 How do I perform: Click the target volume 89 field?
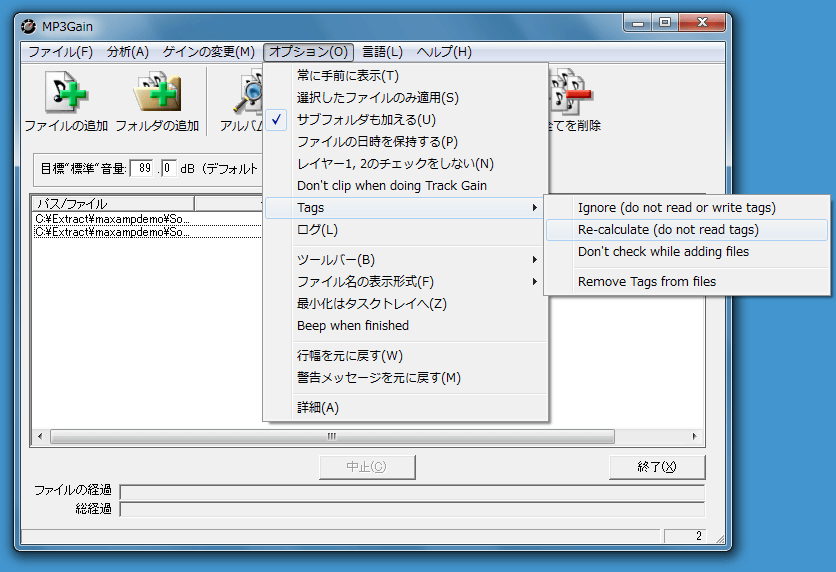pyautogui.click(x=142, y=168)
